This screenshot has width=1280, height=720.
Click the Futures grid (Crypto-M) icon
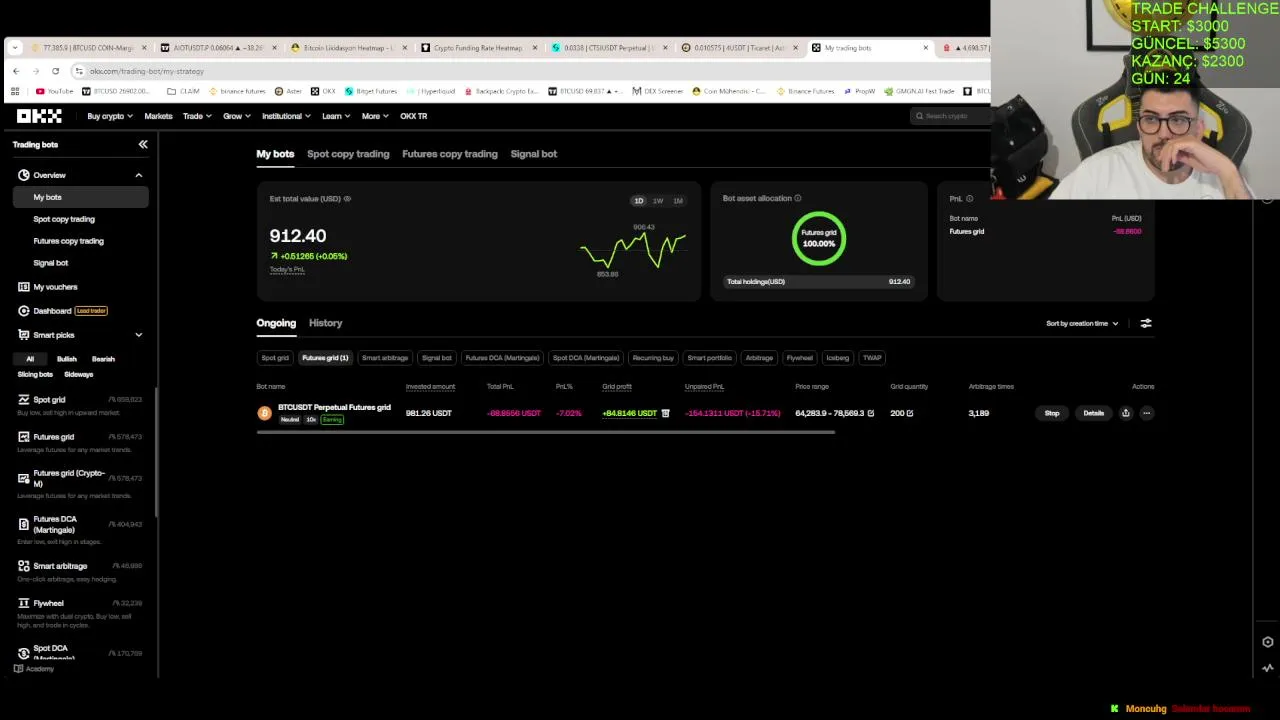click(23, 478)
